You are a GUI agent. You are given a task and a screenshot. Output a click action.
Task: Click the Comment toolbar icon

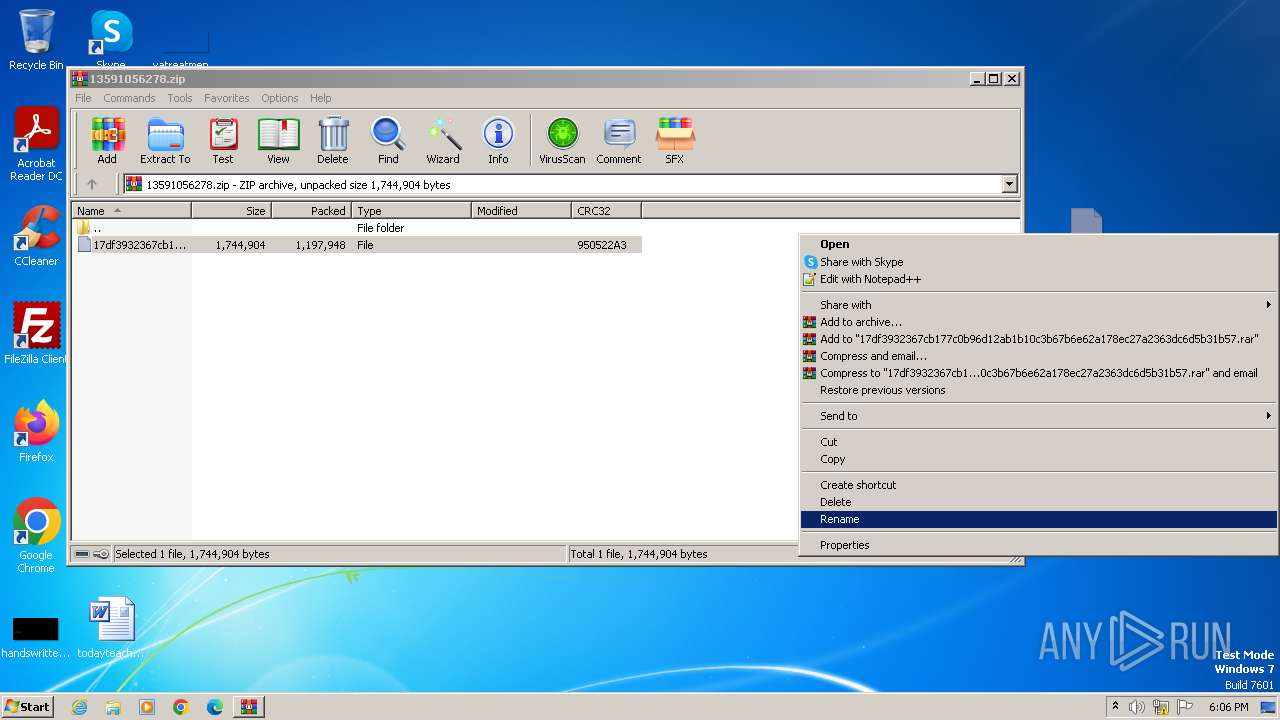[619, 140]
